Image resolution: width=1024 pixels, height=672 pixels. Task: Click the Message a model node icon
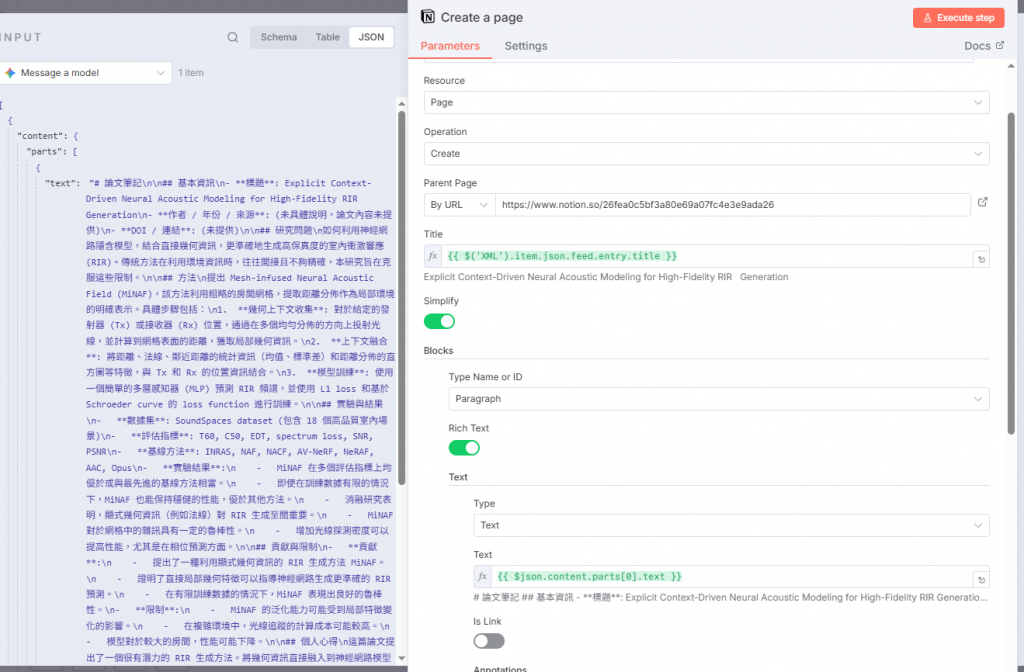pyautogui.click(x=10, y=73)
